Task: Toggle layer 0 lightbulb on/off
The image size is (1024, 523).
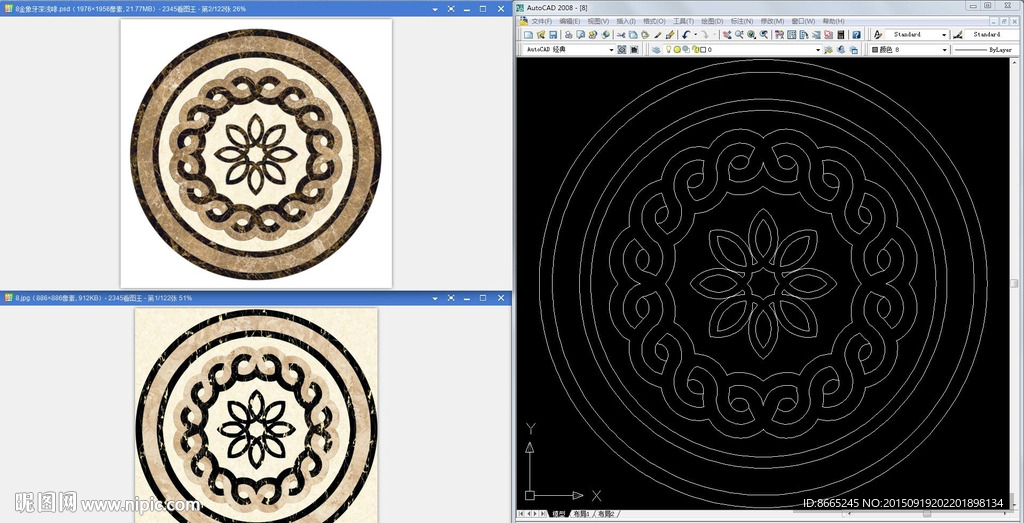Action: [667, 49]
